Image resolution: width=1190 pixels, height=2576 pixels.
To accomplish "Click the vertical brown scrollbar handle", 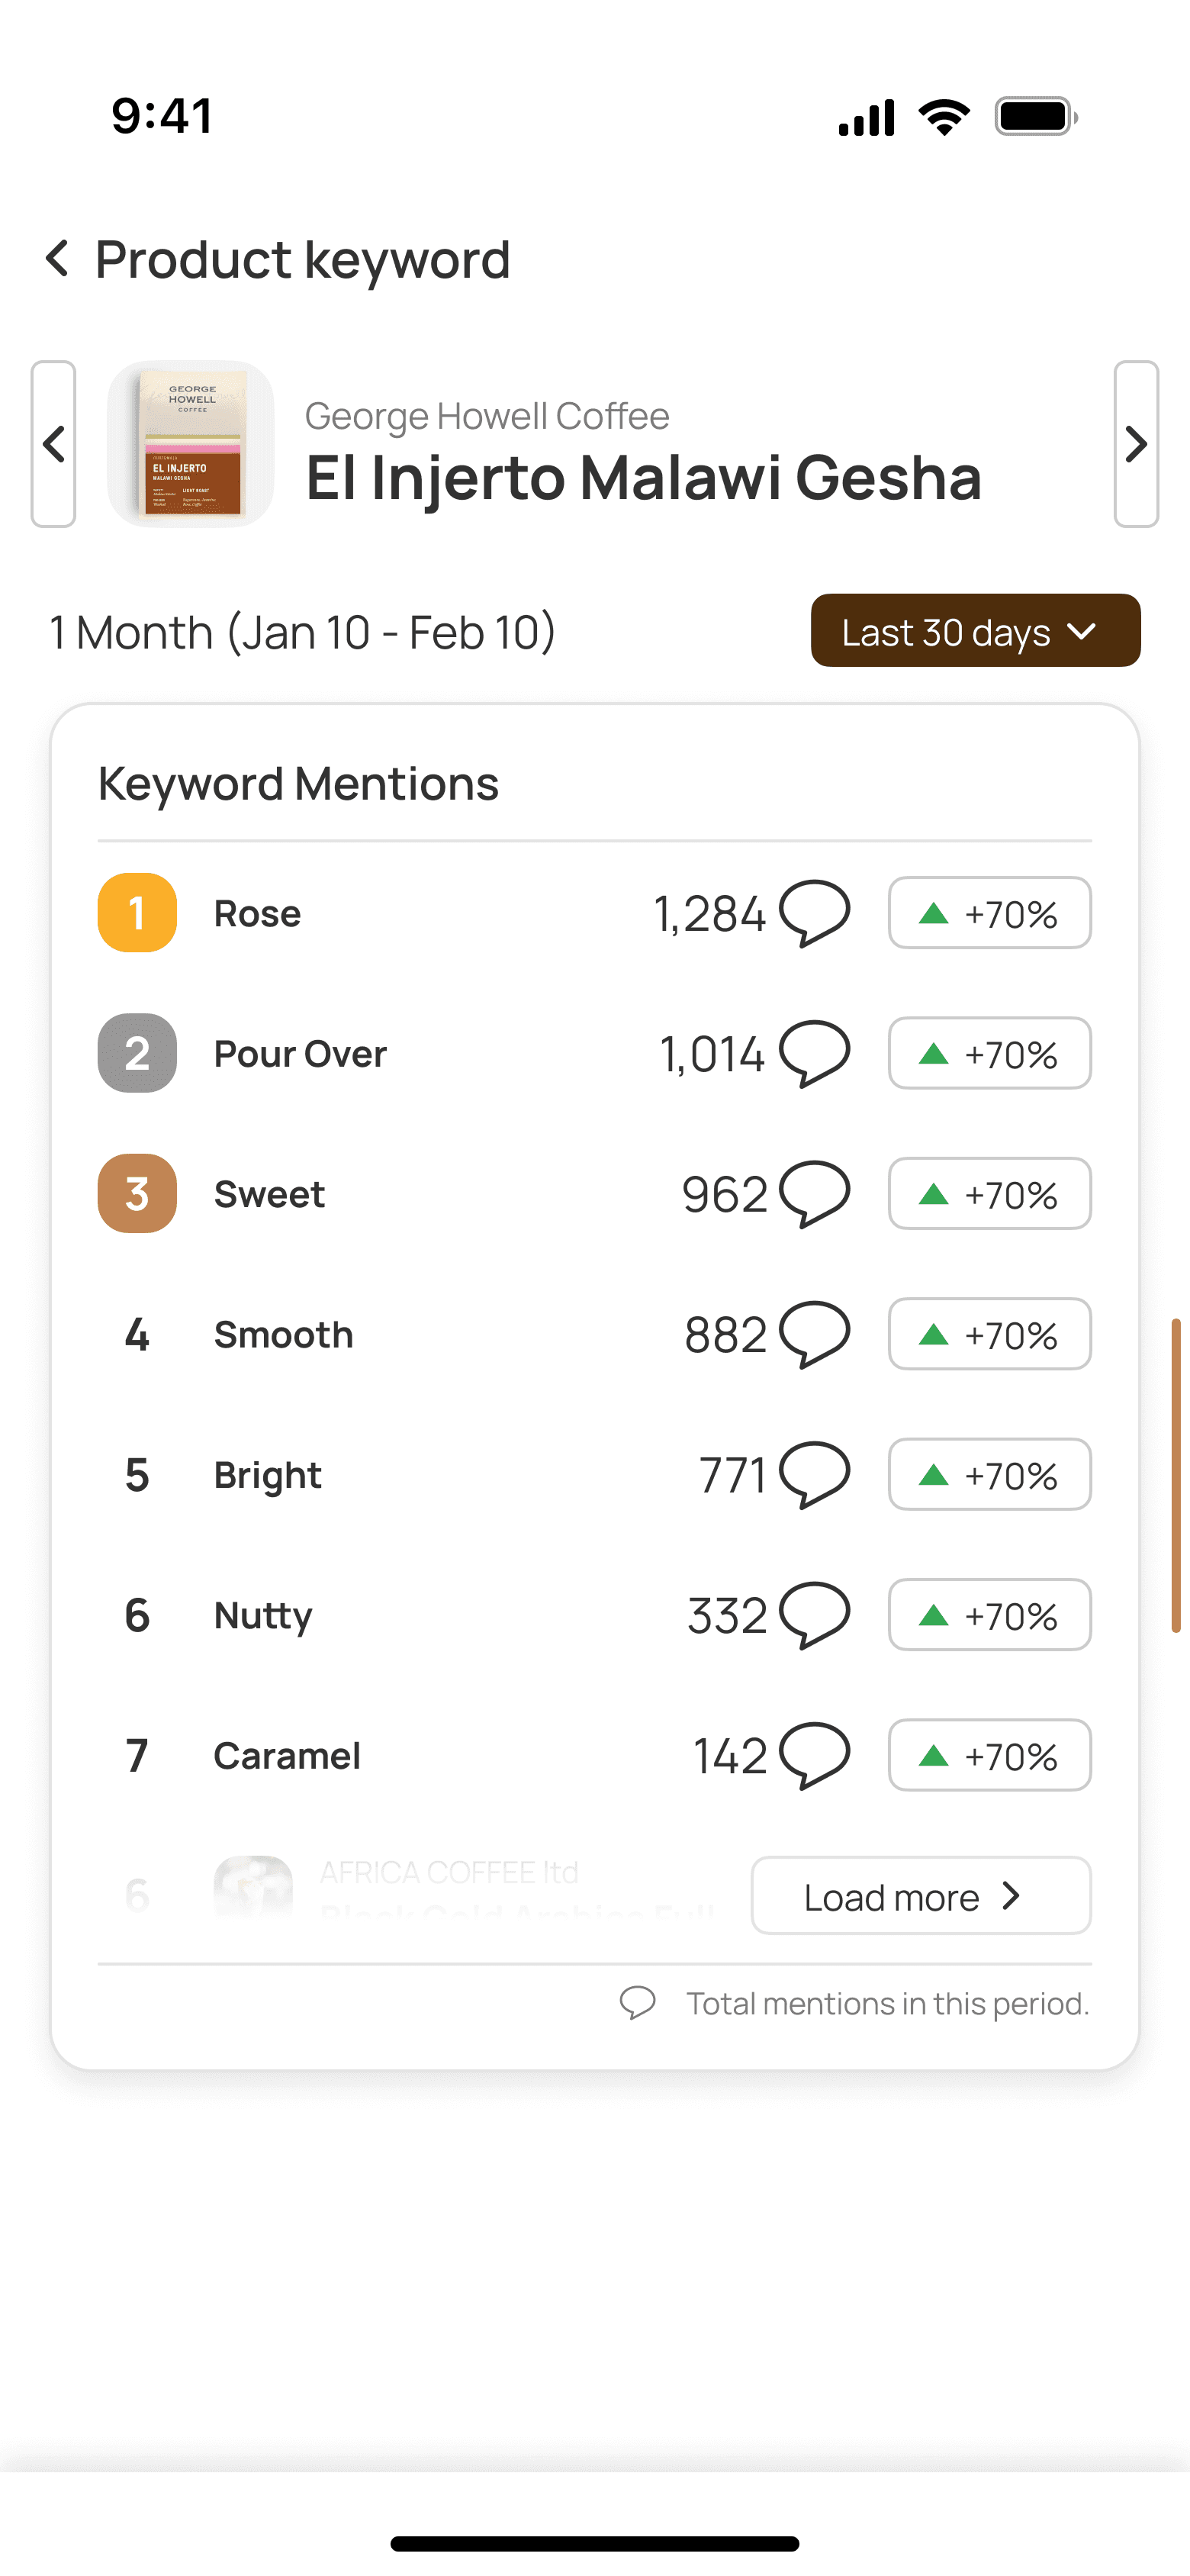I will pyautogui.click(x=1176, y=1475).
